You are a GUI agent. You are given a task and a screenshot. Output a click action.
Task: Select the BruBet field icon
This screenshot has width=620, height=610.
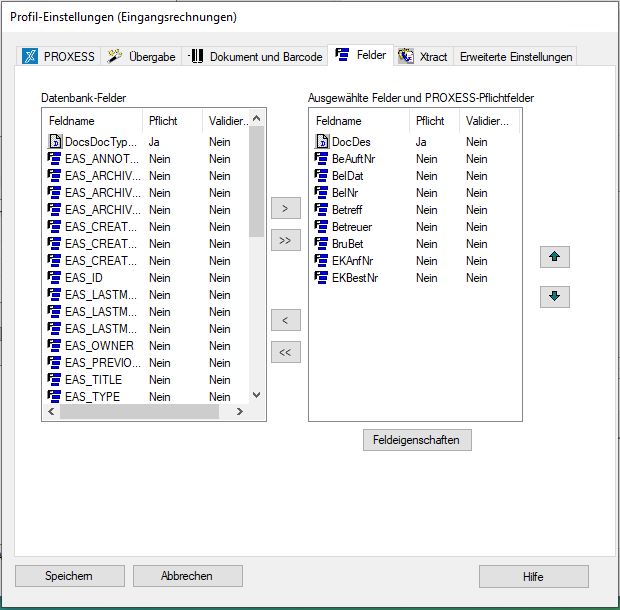pyautogui.click(x=322, y=244)
